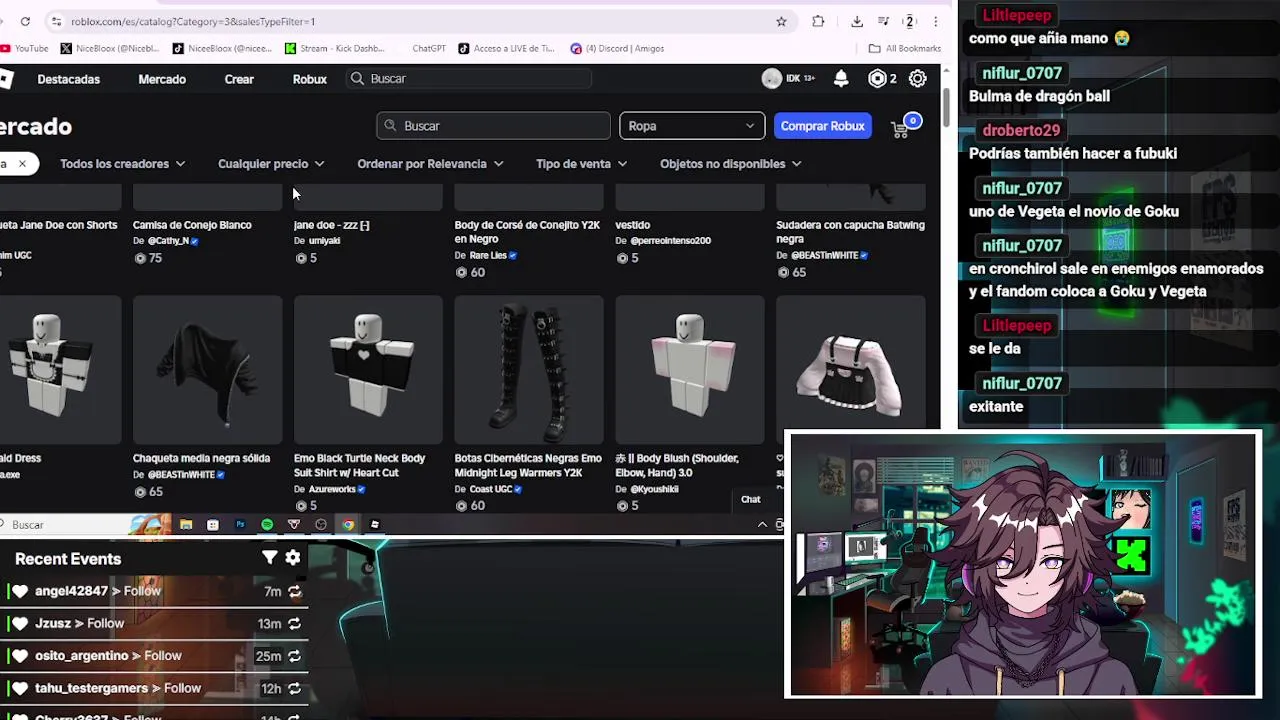Click the IDK profile avatar

tap(772, 79)
